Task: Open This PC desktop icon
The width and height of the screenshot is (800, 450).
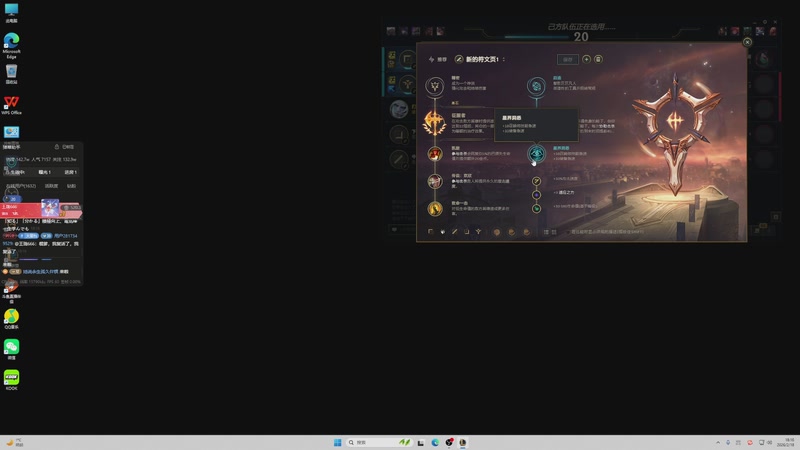Action: tap(11, 13)
